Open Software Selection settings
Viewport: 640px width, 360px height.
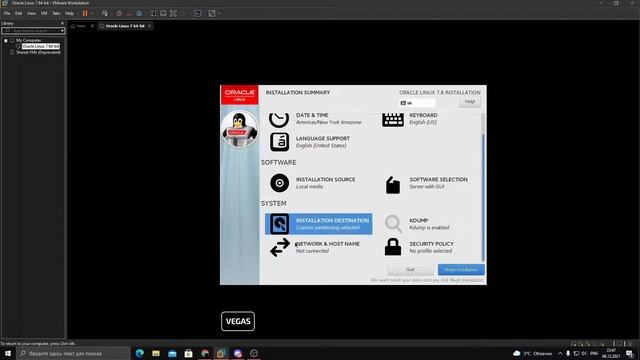427,183
